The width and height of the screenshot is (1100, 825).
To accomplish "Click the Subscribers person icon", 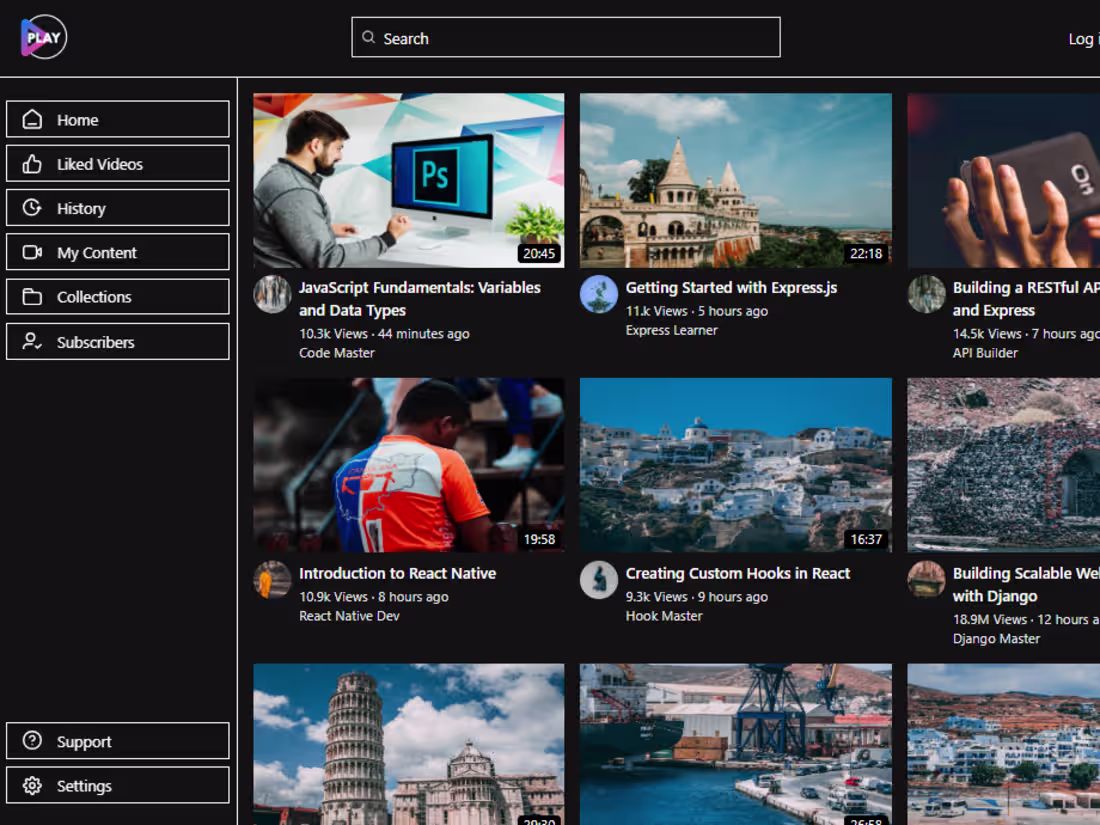I will pyautogui.click(x=32, y=342).
